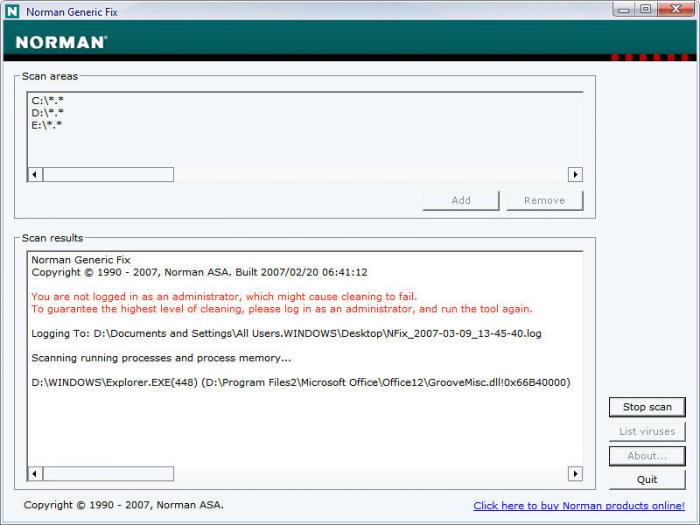Click the Add scan area button
This screenshot has width=700, height=525.
tap(461, 200)
